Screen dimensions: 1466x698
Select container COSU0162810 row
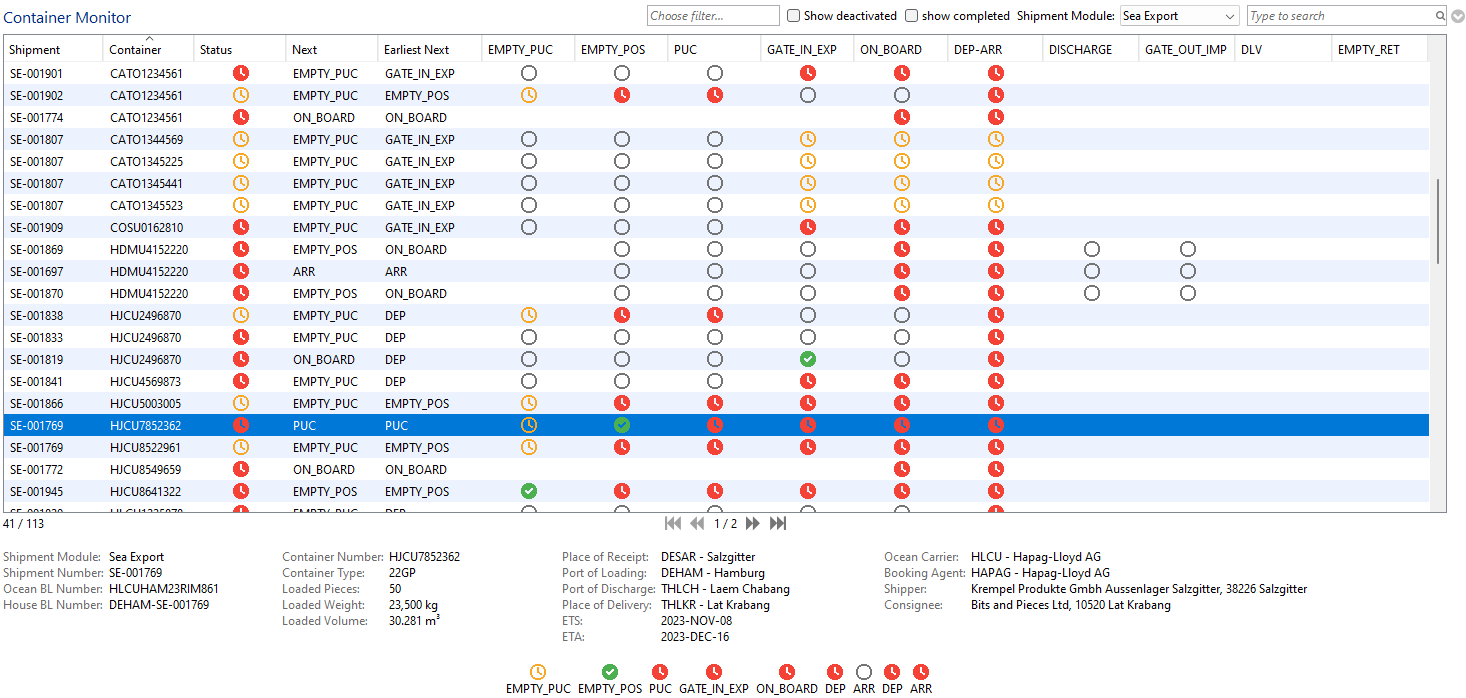(146, 227)
